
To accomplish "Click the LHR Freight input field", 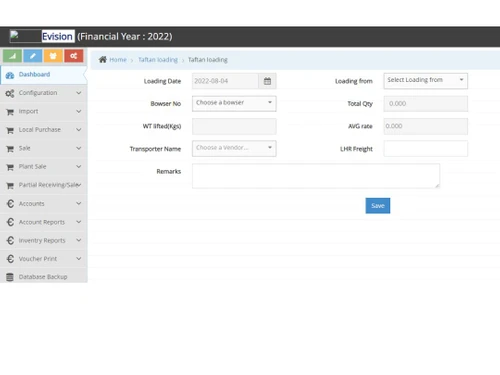I will (x=426, y=149).
